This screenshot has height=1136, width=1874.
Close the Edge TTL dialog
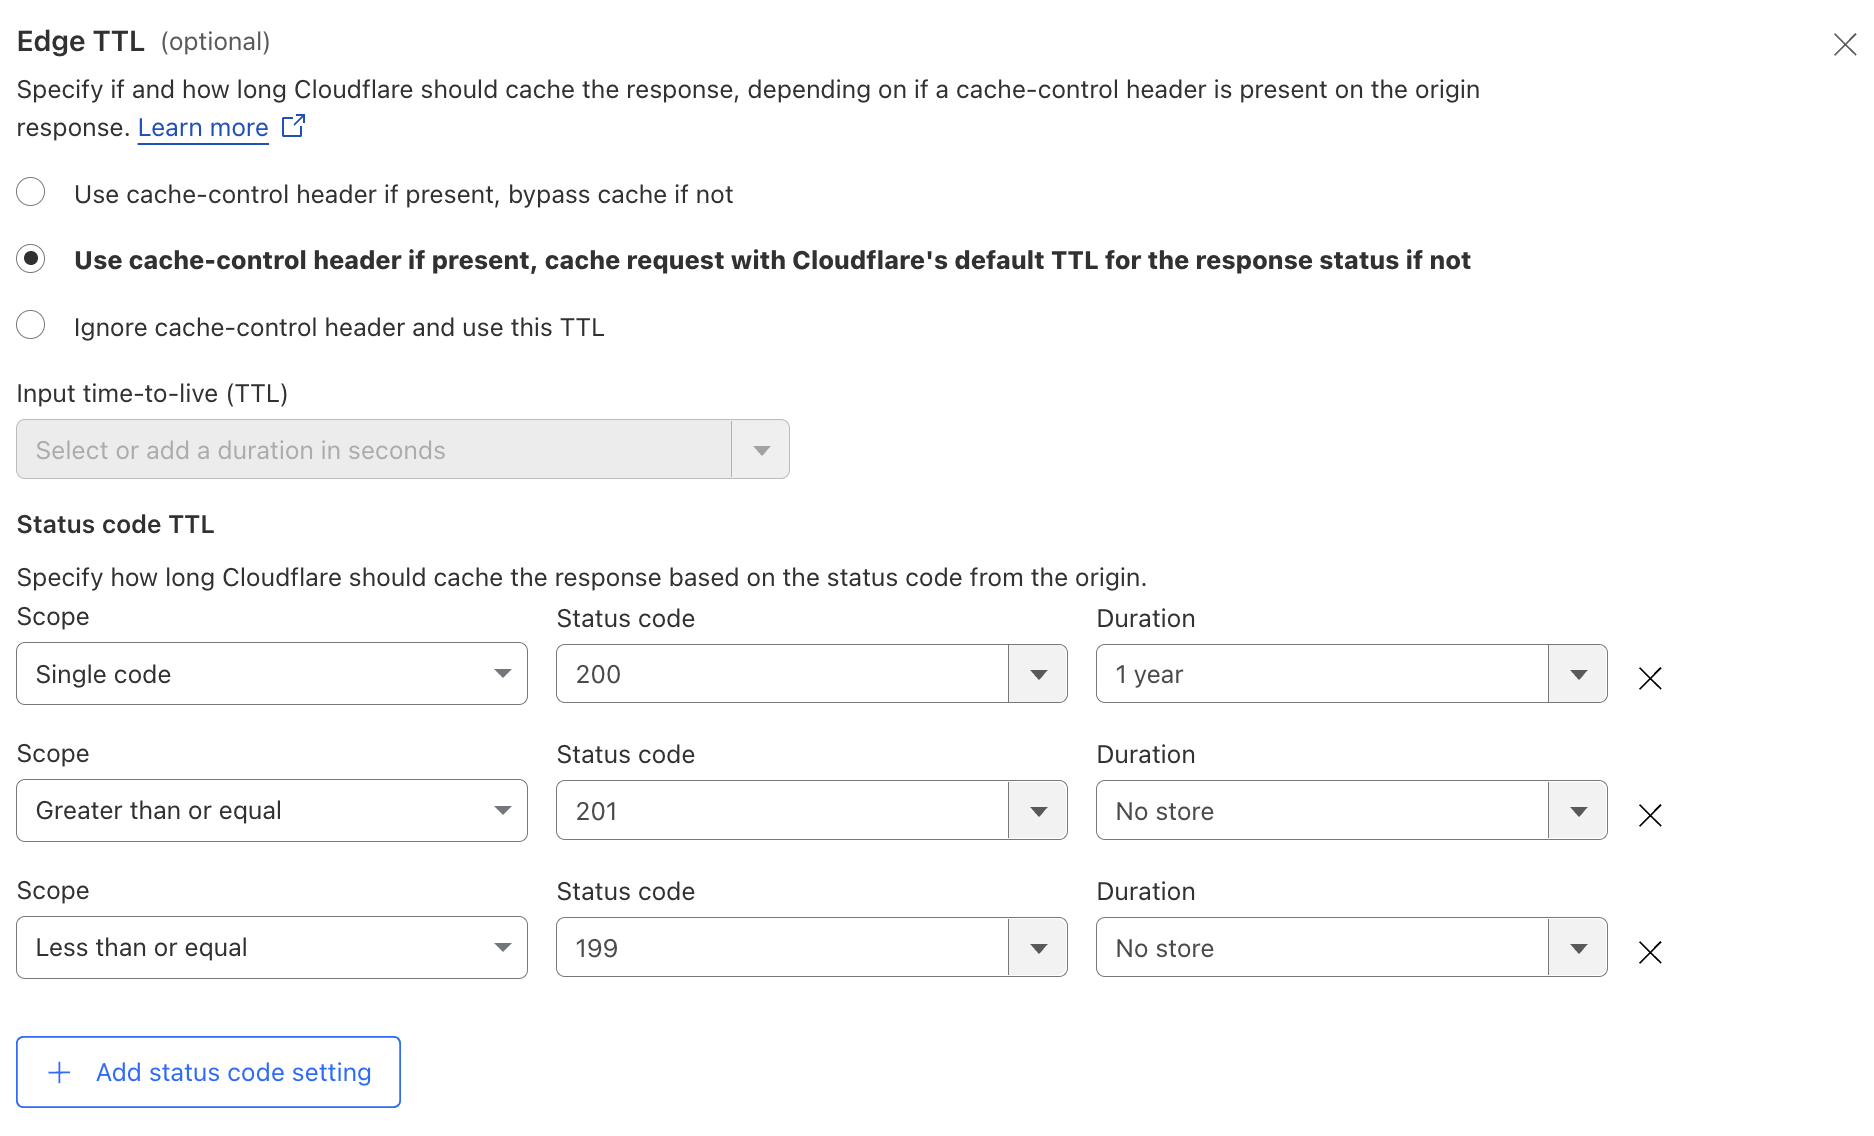point(1845,44)
